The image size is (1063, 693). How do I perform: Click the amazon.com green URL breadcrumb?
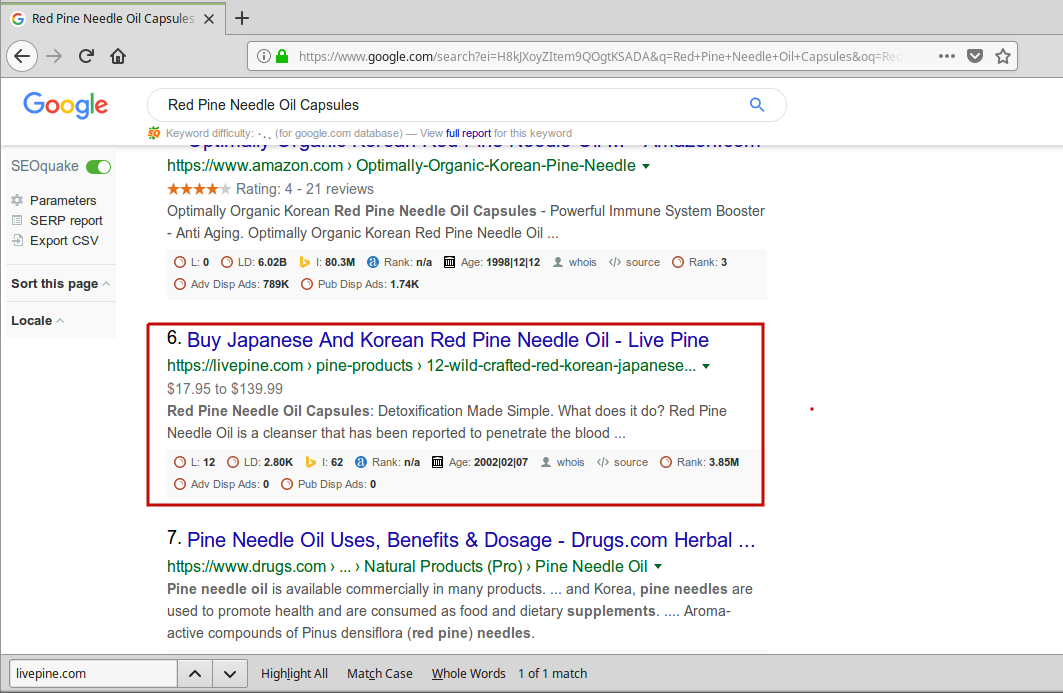click(x=401, y=165)
